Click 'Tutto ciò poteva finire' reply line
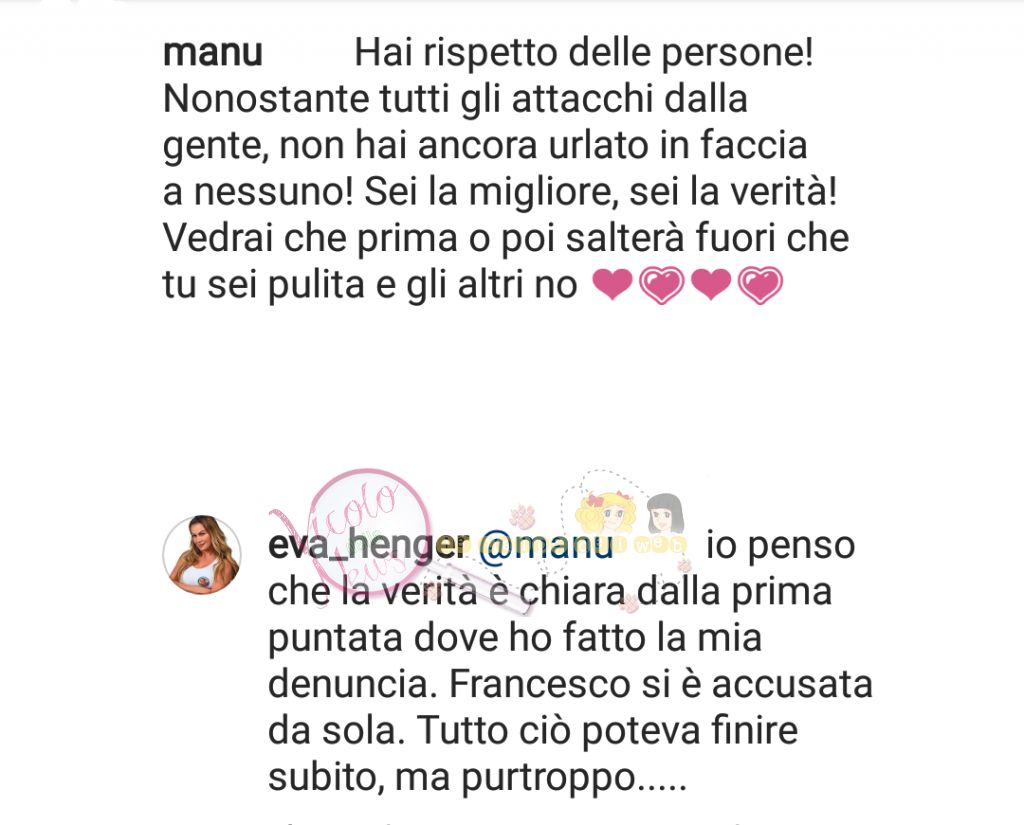 click(607, 731)
